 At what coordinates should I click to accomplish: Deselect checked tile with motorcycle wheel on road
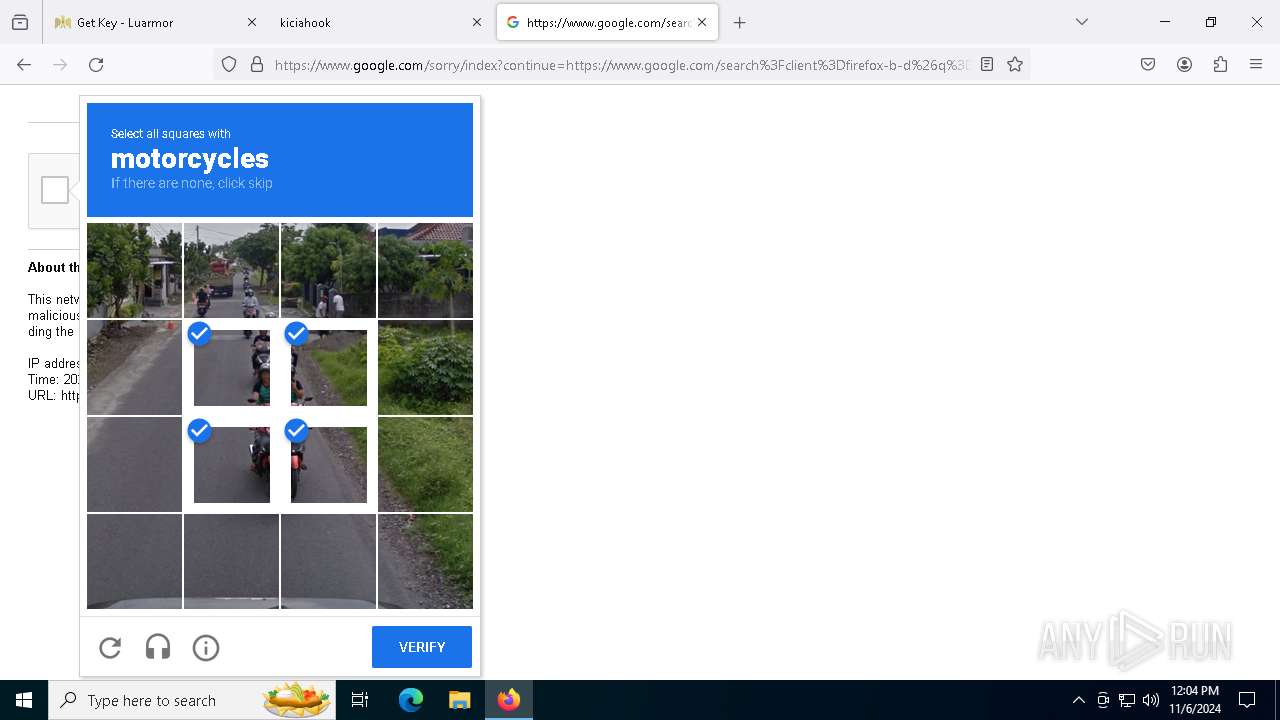pyautogui.click(x=329, y=464)
